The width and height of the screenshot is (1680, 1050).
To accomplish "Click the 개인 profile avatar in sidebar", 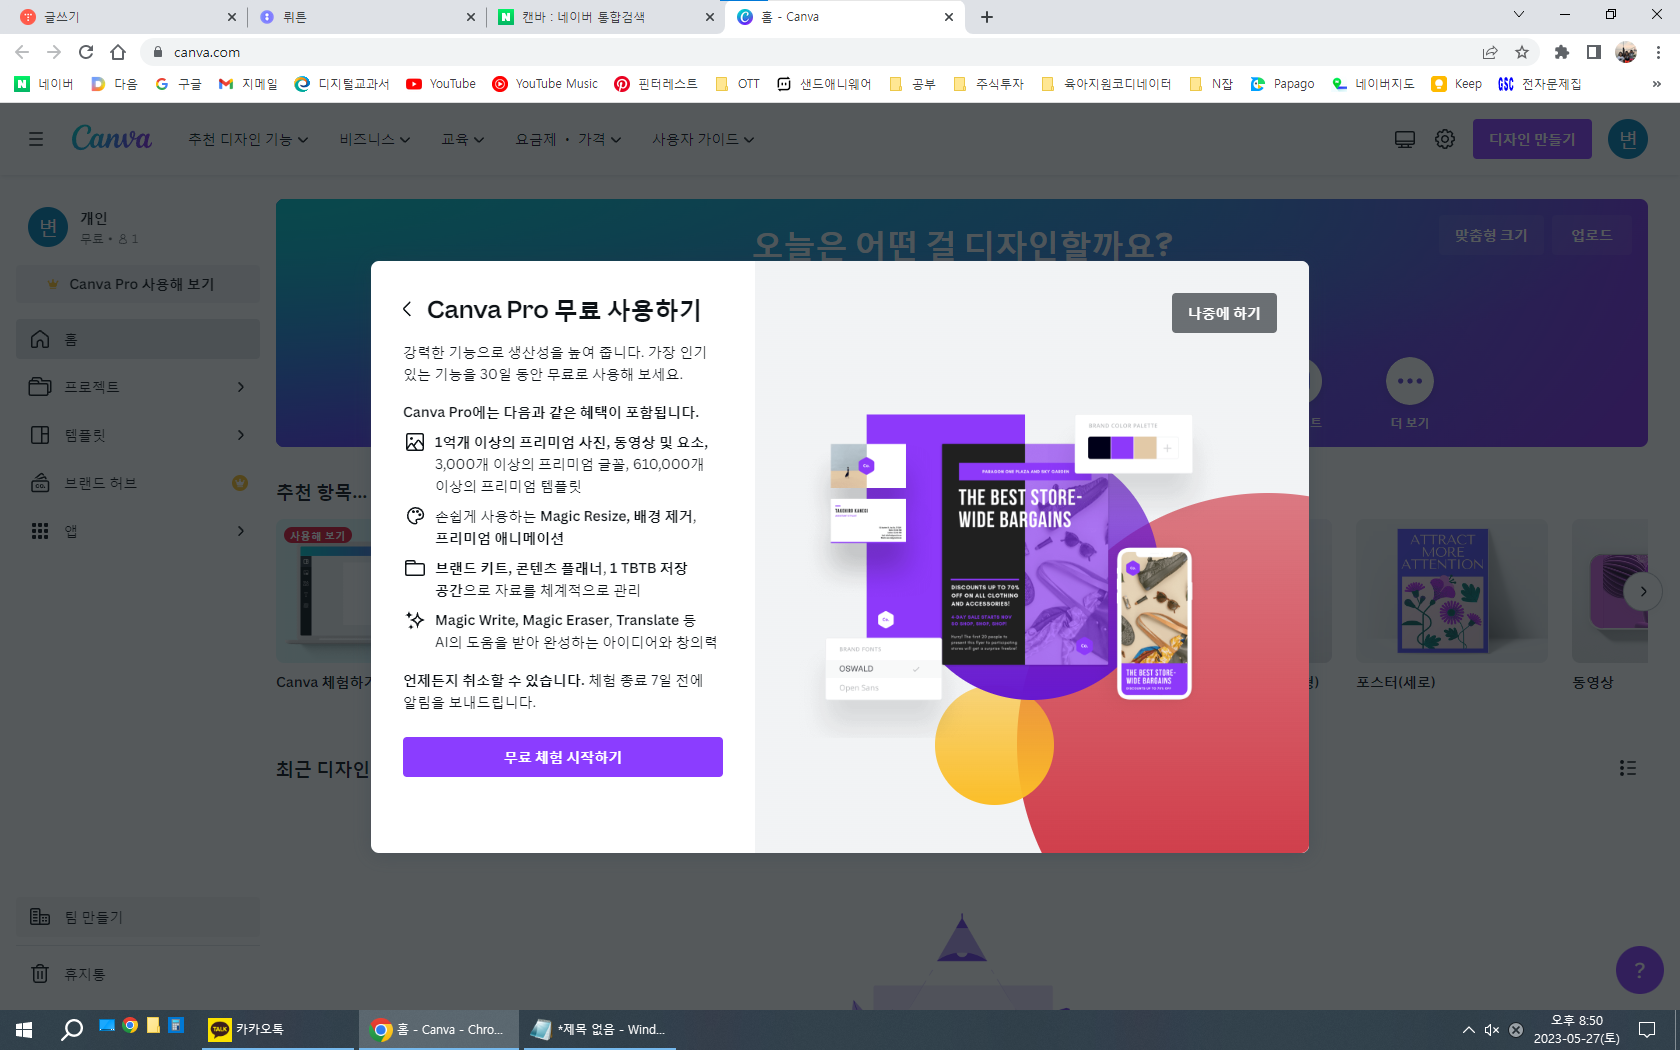I will click(x=48, y=227).
